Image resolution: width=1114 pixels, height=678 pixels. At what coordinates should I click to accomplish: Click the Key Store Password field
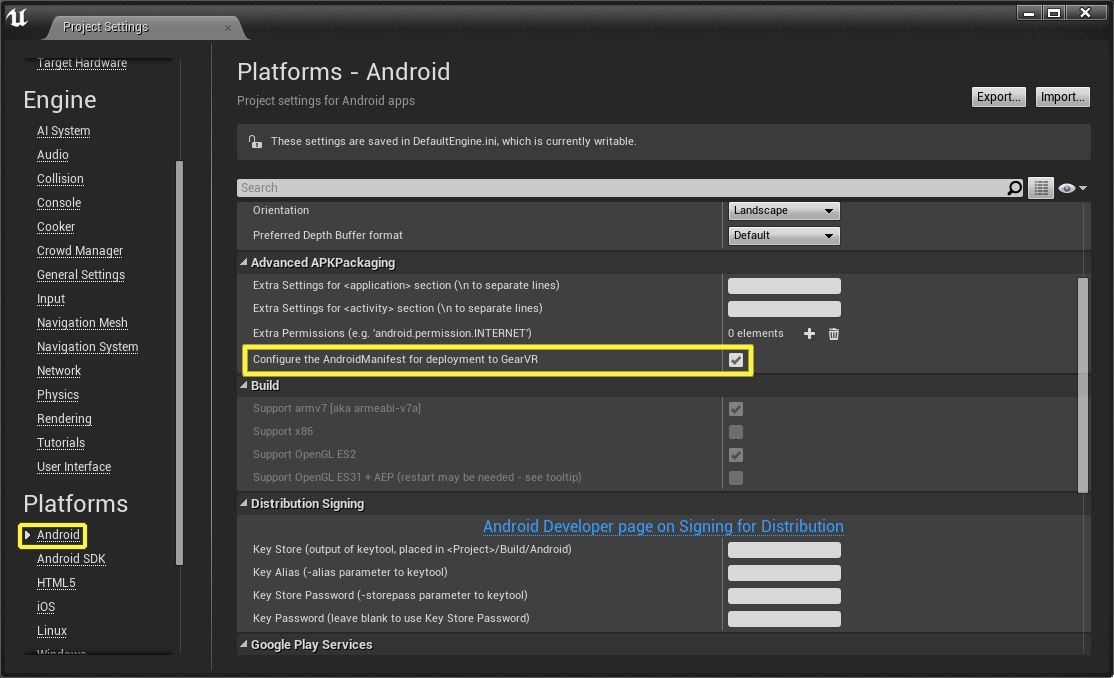(784, 596)
